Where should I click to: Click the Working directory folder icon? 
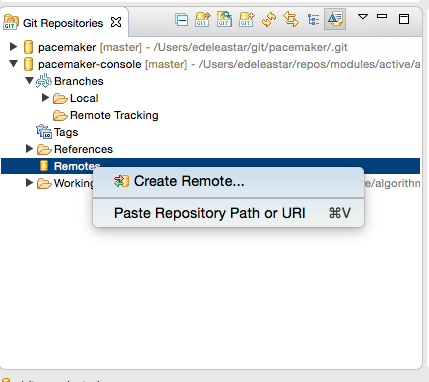pos(44,183)
